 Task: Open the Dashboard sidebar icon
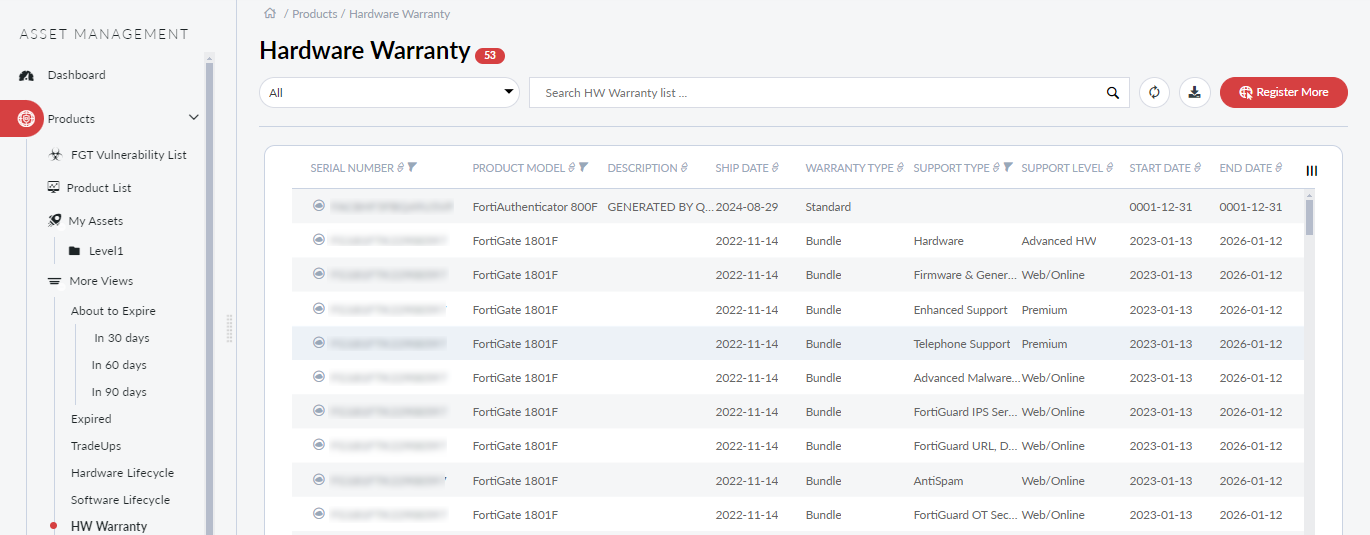coord(27,75)
